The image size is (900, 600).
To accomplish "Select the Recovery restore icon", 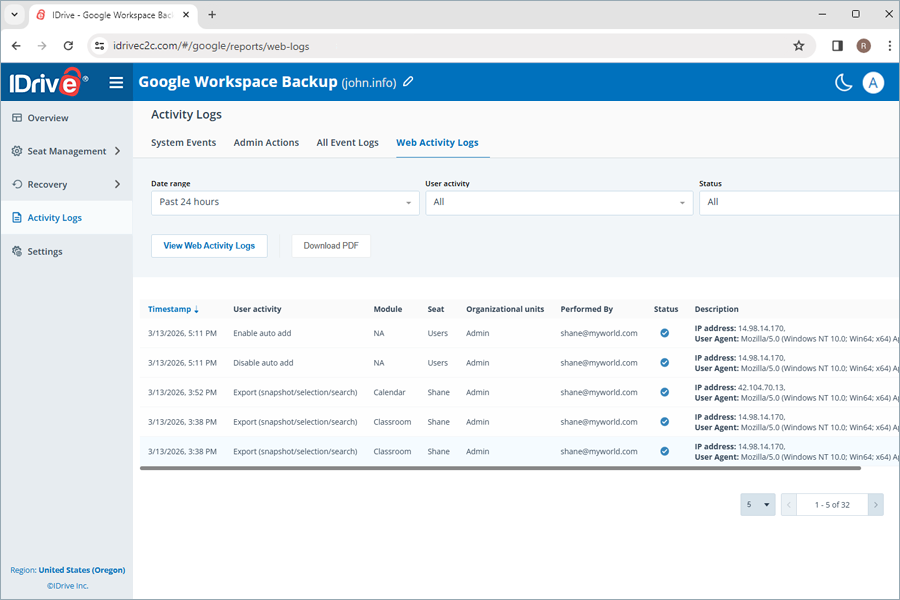I will 18,184.
